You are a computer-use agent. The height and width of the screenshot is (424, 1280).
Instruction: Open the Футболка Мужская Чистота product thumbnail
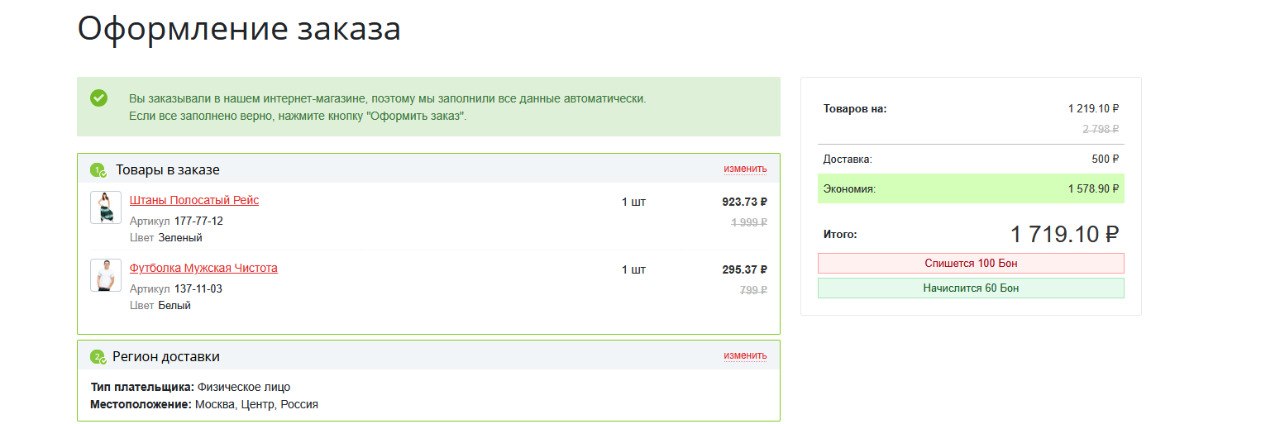click(106, 275)
